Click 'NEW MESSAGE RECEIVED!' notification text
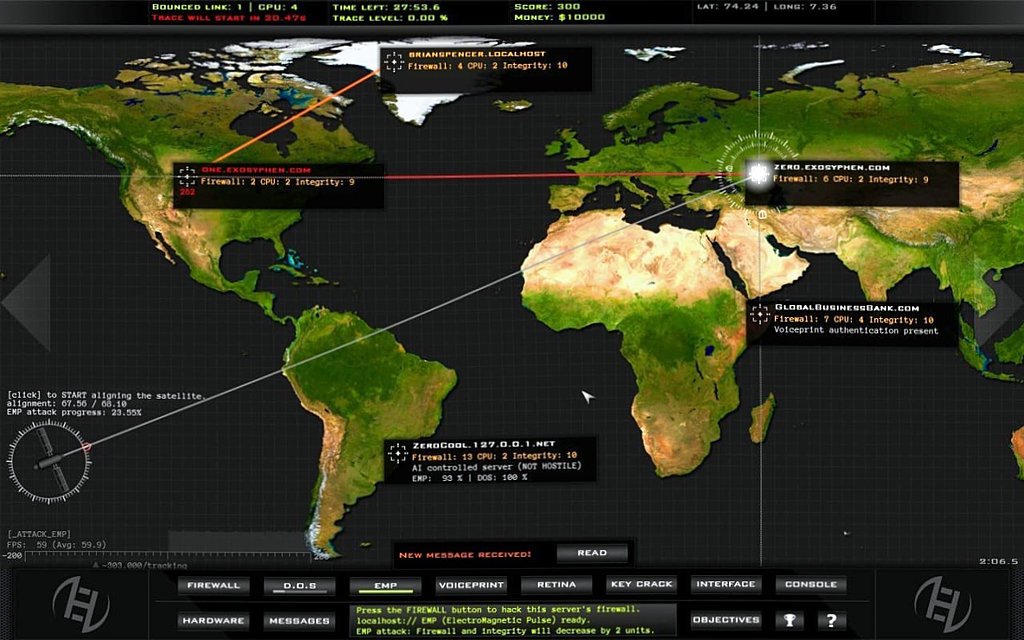Image resolution: width=1024 pixels, height=640 pixels. [x=465, y=555]
